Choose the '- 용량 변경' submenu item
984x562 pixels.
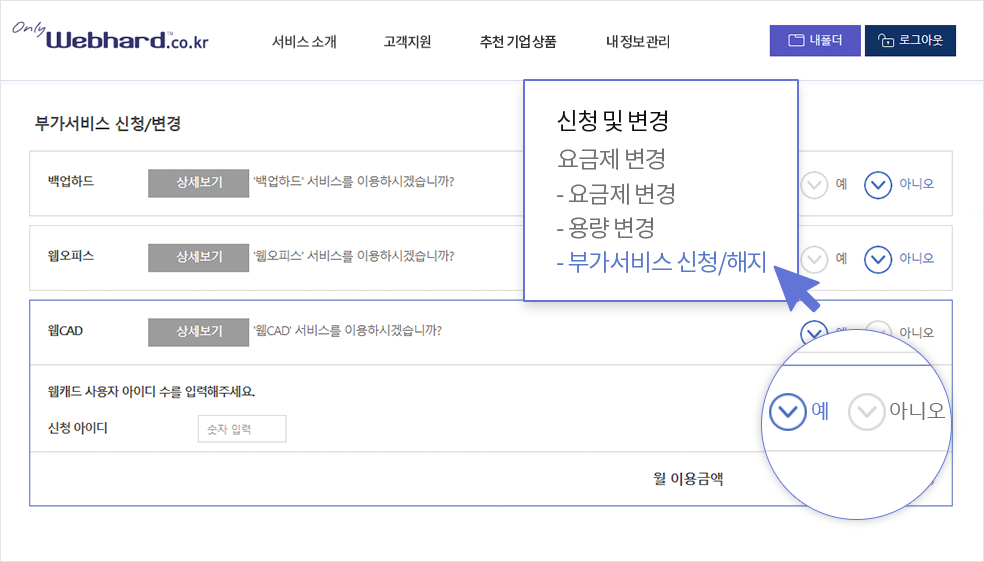pyautogui.click(x=606, y=228)
